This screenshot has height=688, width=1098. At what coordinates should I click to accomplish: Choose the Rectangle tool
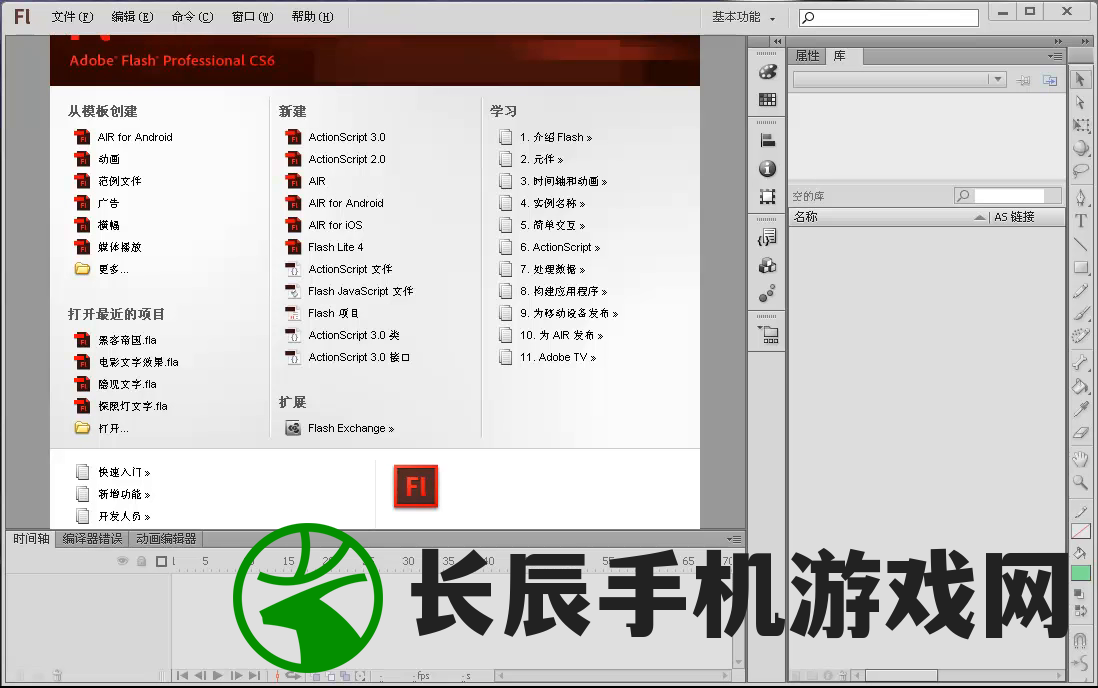1080,268
